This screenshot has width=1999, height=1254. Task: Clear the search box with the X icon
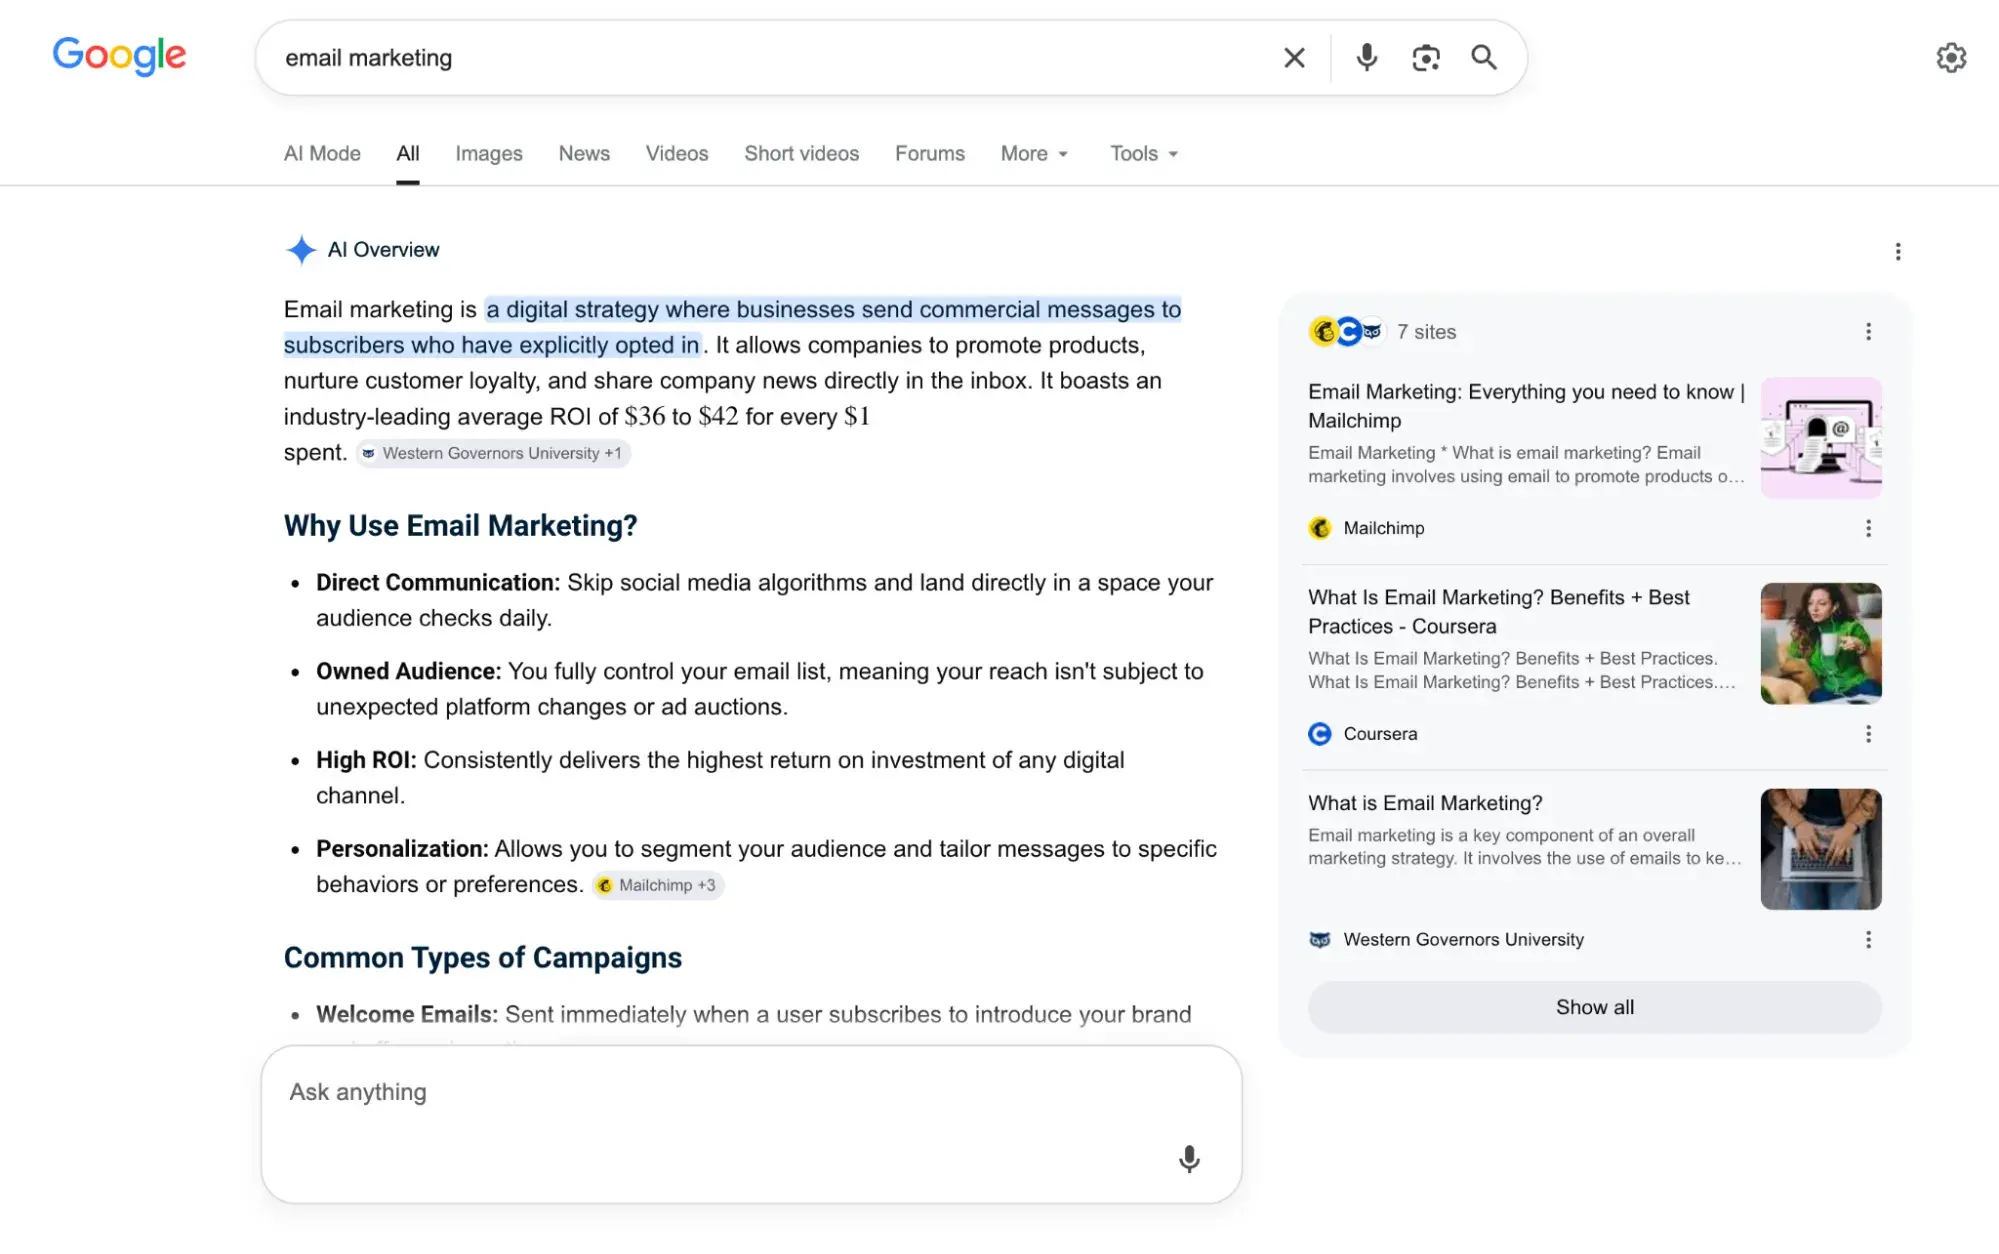point(1294,58)
